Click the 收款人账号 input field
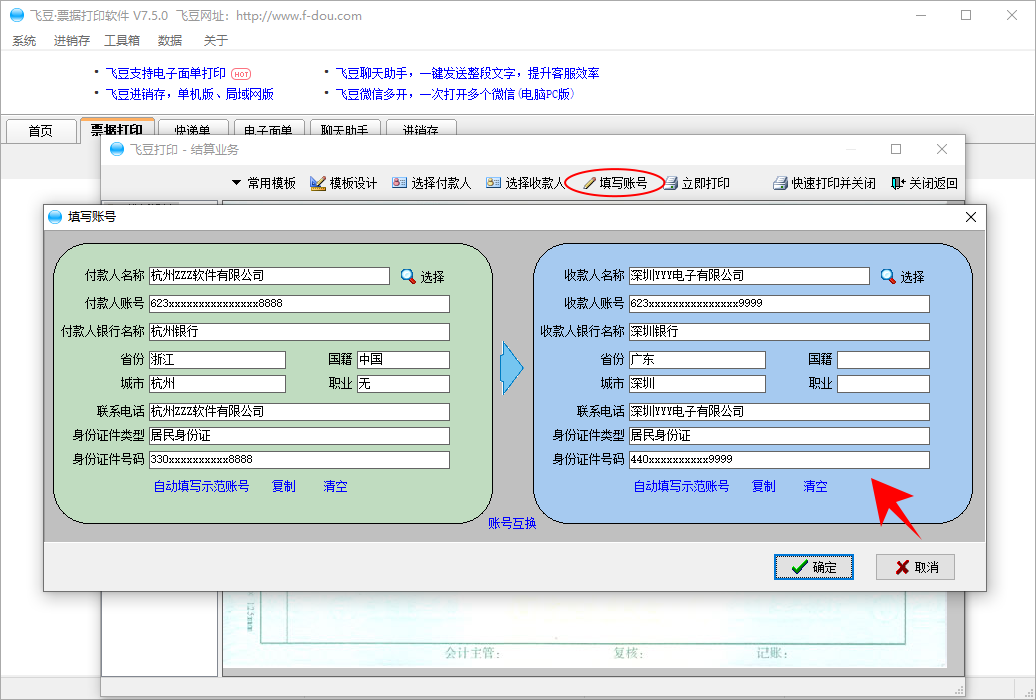Image resolution: width=1036 pixels, height=700 pixels. (x=779, y=304)
